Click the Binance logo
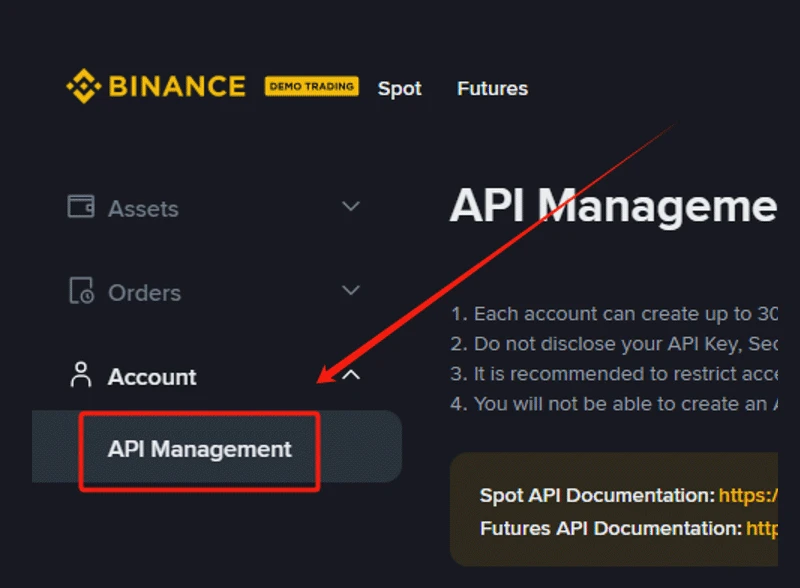This screenshot has height=588, width=800. [156, 86]
